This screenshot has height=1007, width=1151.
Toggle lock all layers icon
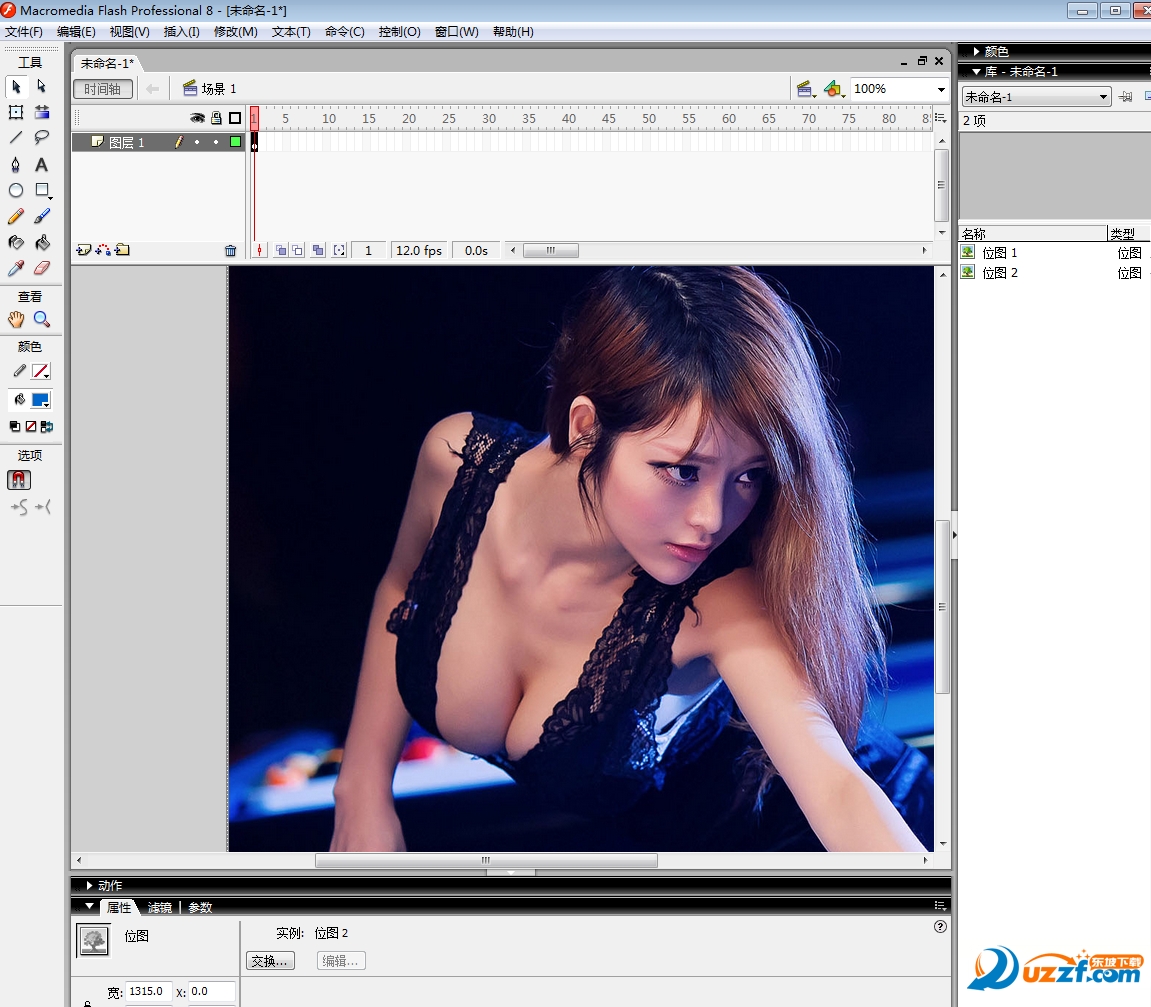tap(216, 118)
